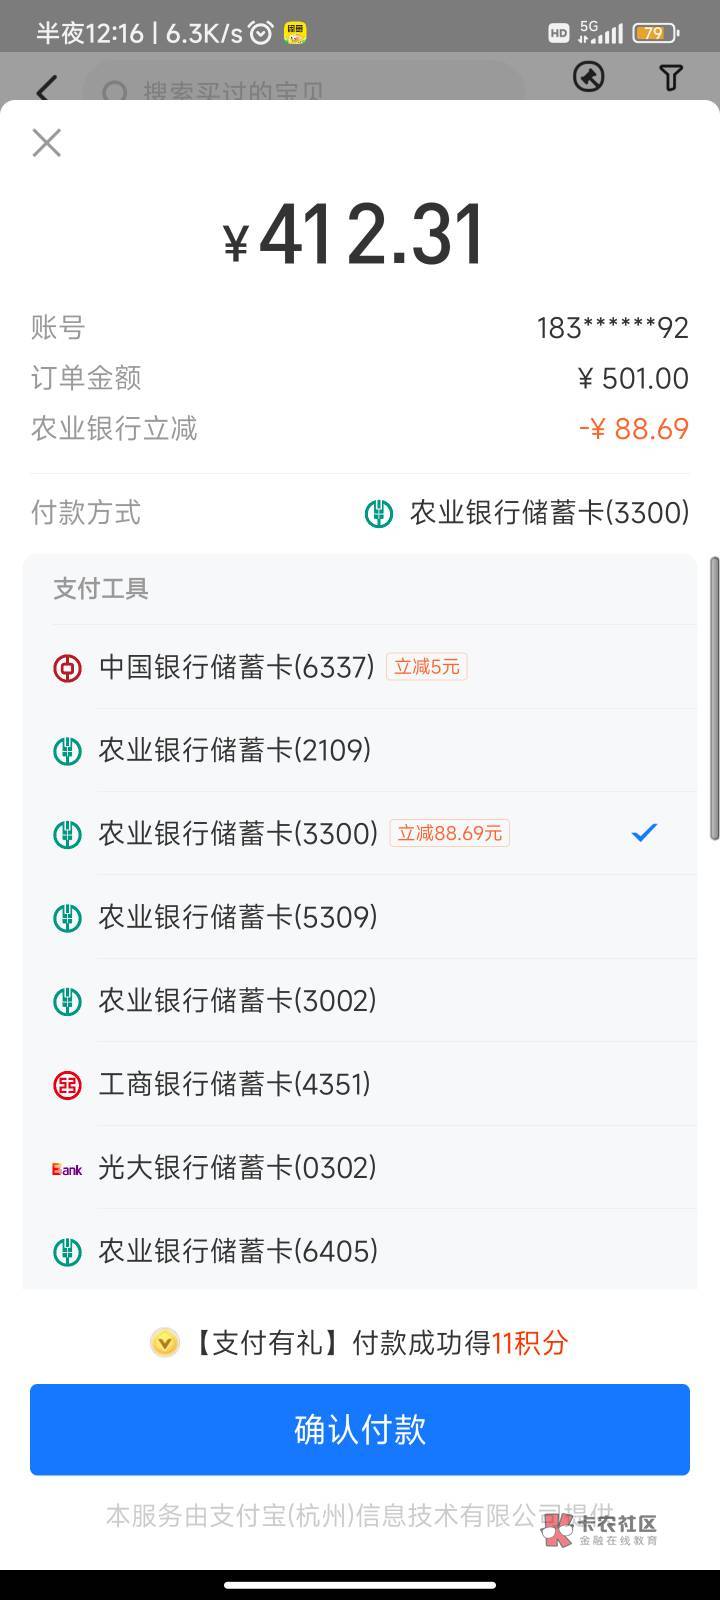
Task: Close the payment sheet with the X
Action: (47, 143)
